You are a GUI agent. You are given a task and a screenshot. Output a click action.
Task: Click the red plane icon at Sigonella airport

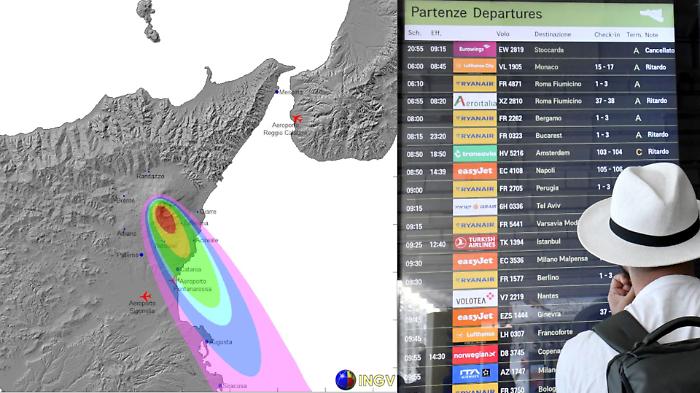pos(145,296)
